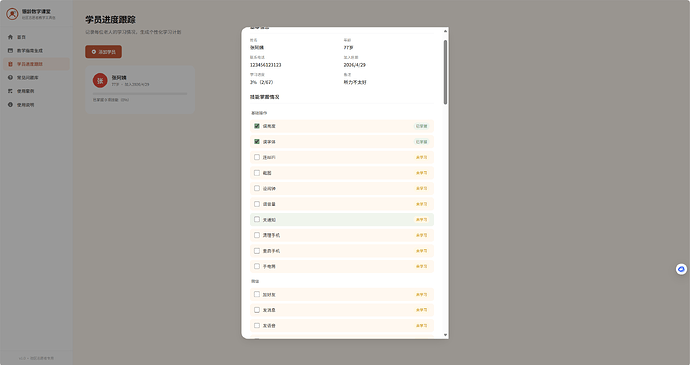
Task: Click the 学员进度跟踪 clipboard icon
Action: point(10,64)
